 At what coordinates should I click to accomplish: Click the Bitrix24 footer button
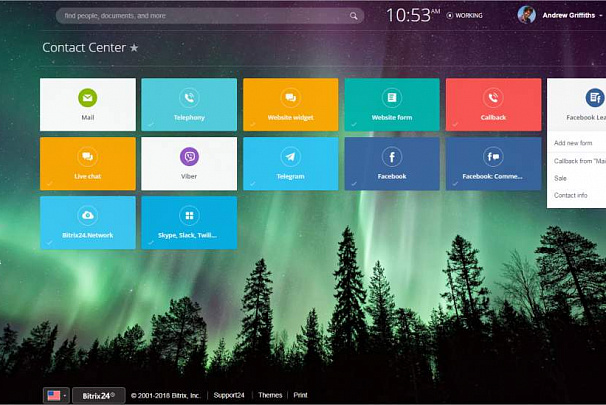(x=99, y=395)
